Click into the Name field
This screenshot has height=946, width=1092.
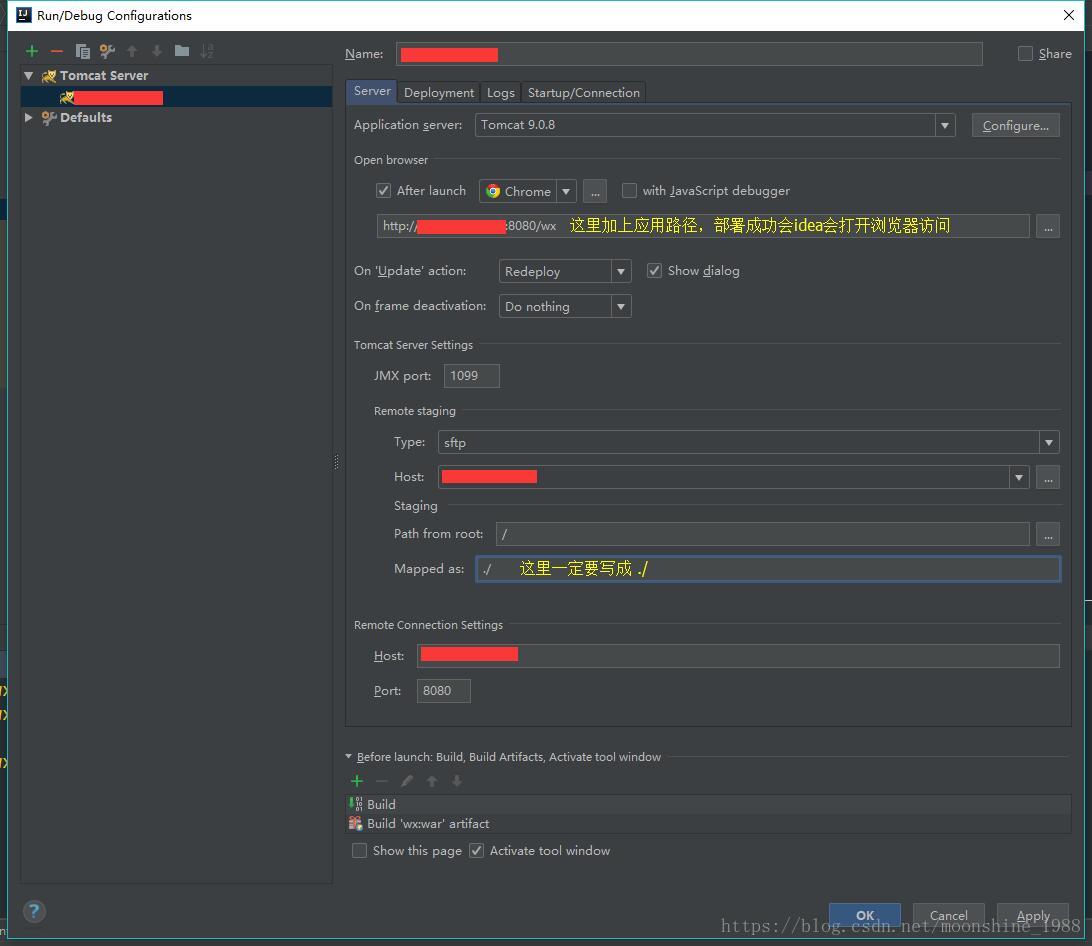click(x=689, y=54)
